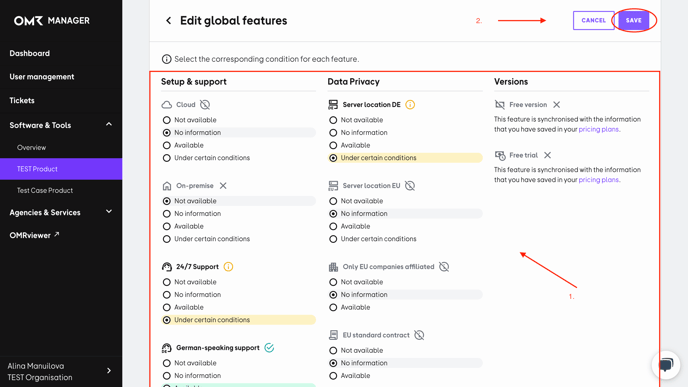
Task: Click the Data Privacy heading
Action: pyautogui.click(x=353, y=82)
